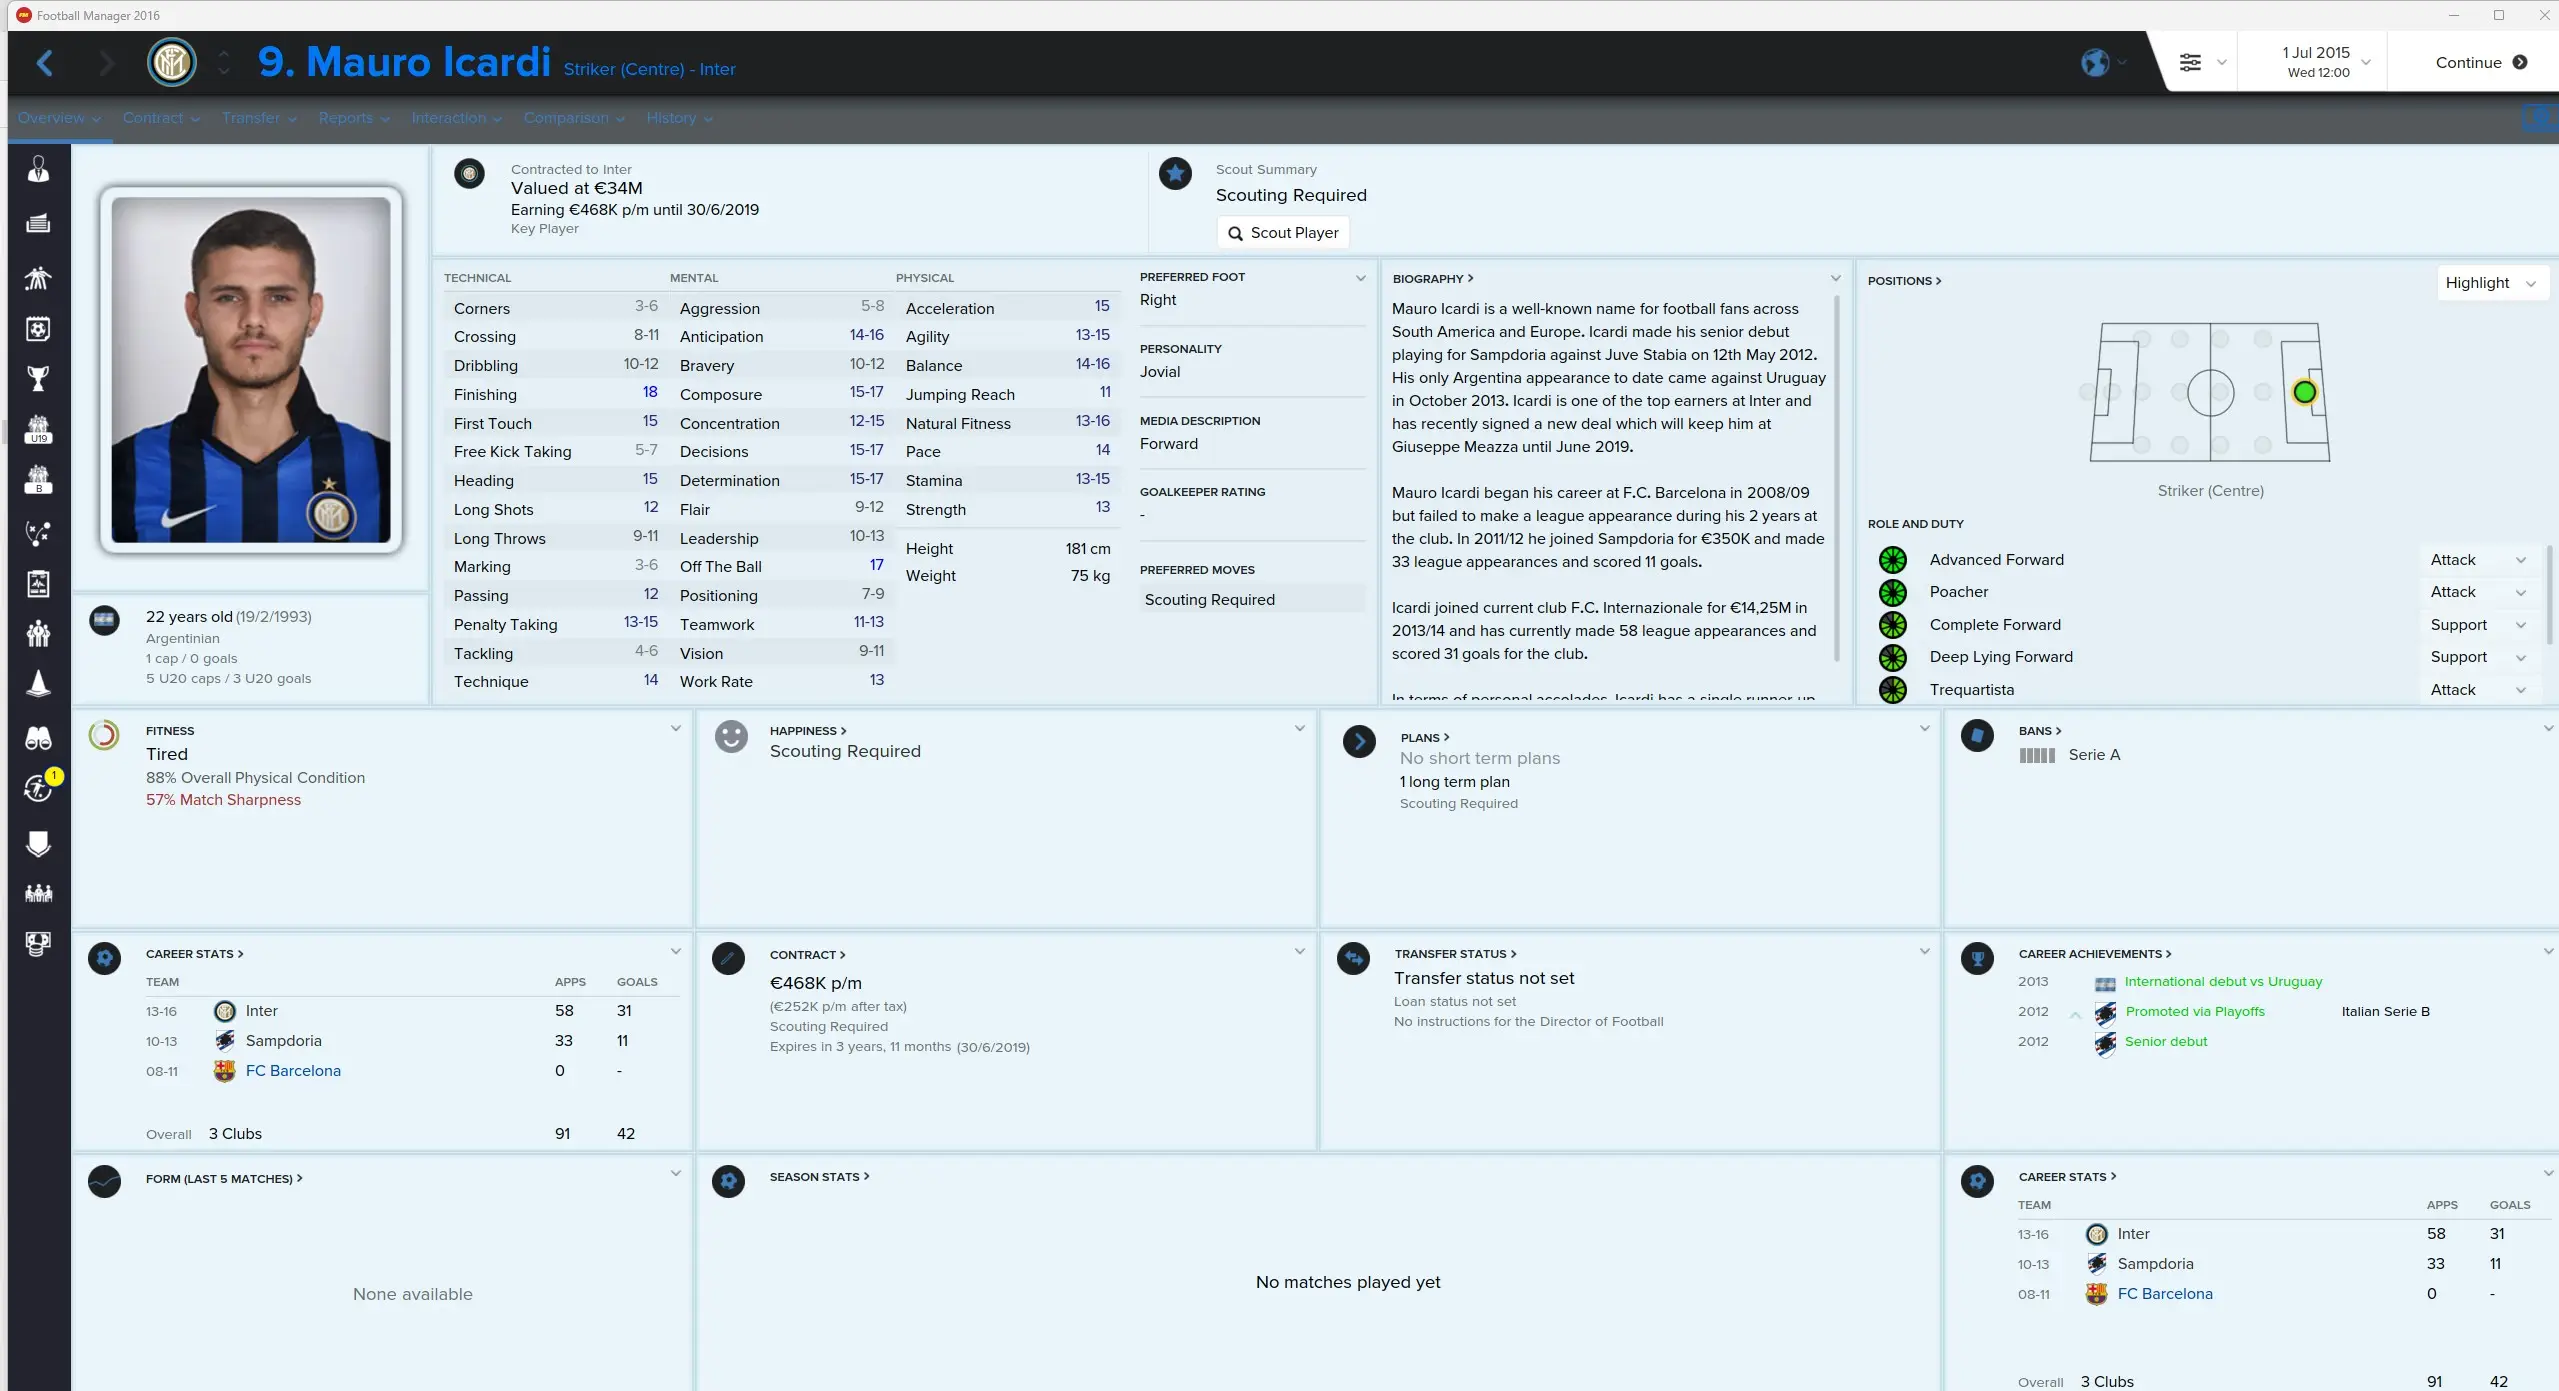Click the form graph line icon
The image size is (2559, 1391).
(104, 1181)
